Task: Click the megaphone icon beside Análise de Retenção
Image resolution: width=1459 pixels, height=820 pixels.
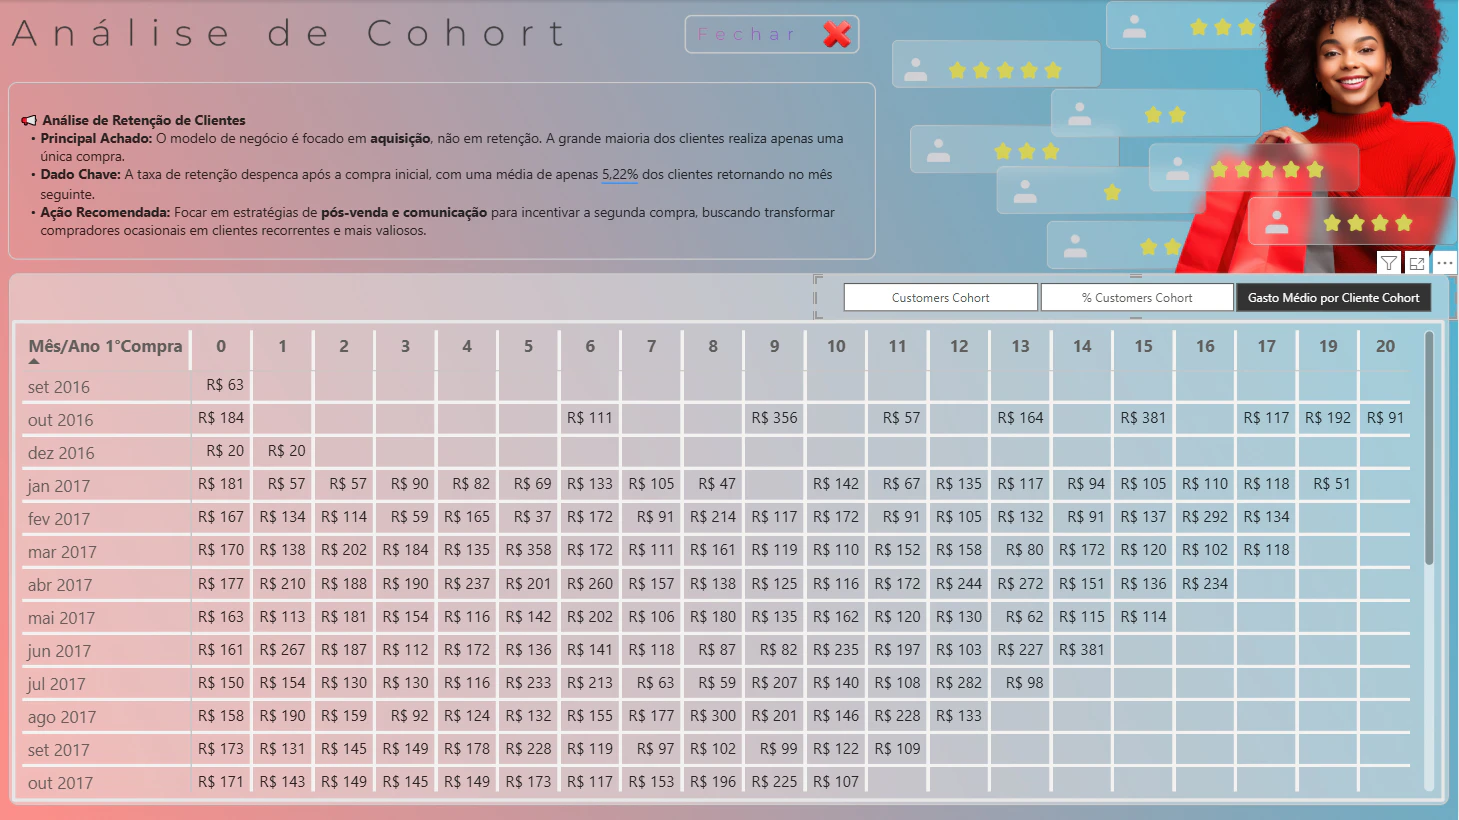Action: [29, 121]
